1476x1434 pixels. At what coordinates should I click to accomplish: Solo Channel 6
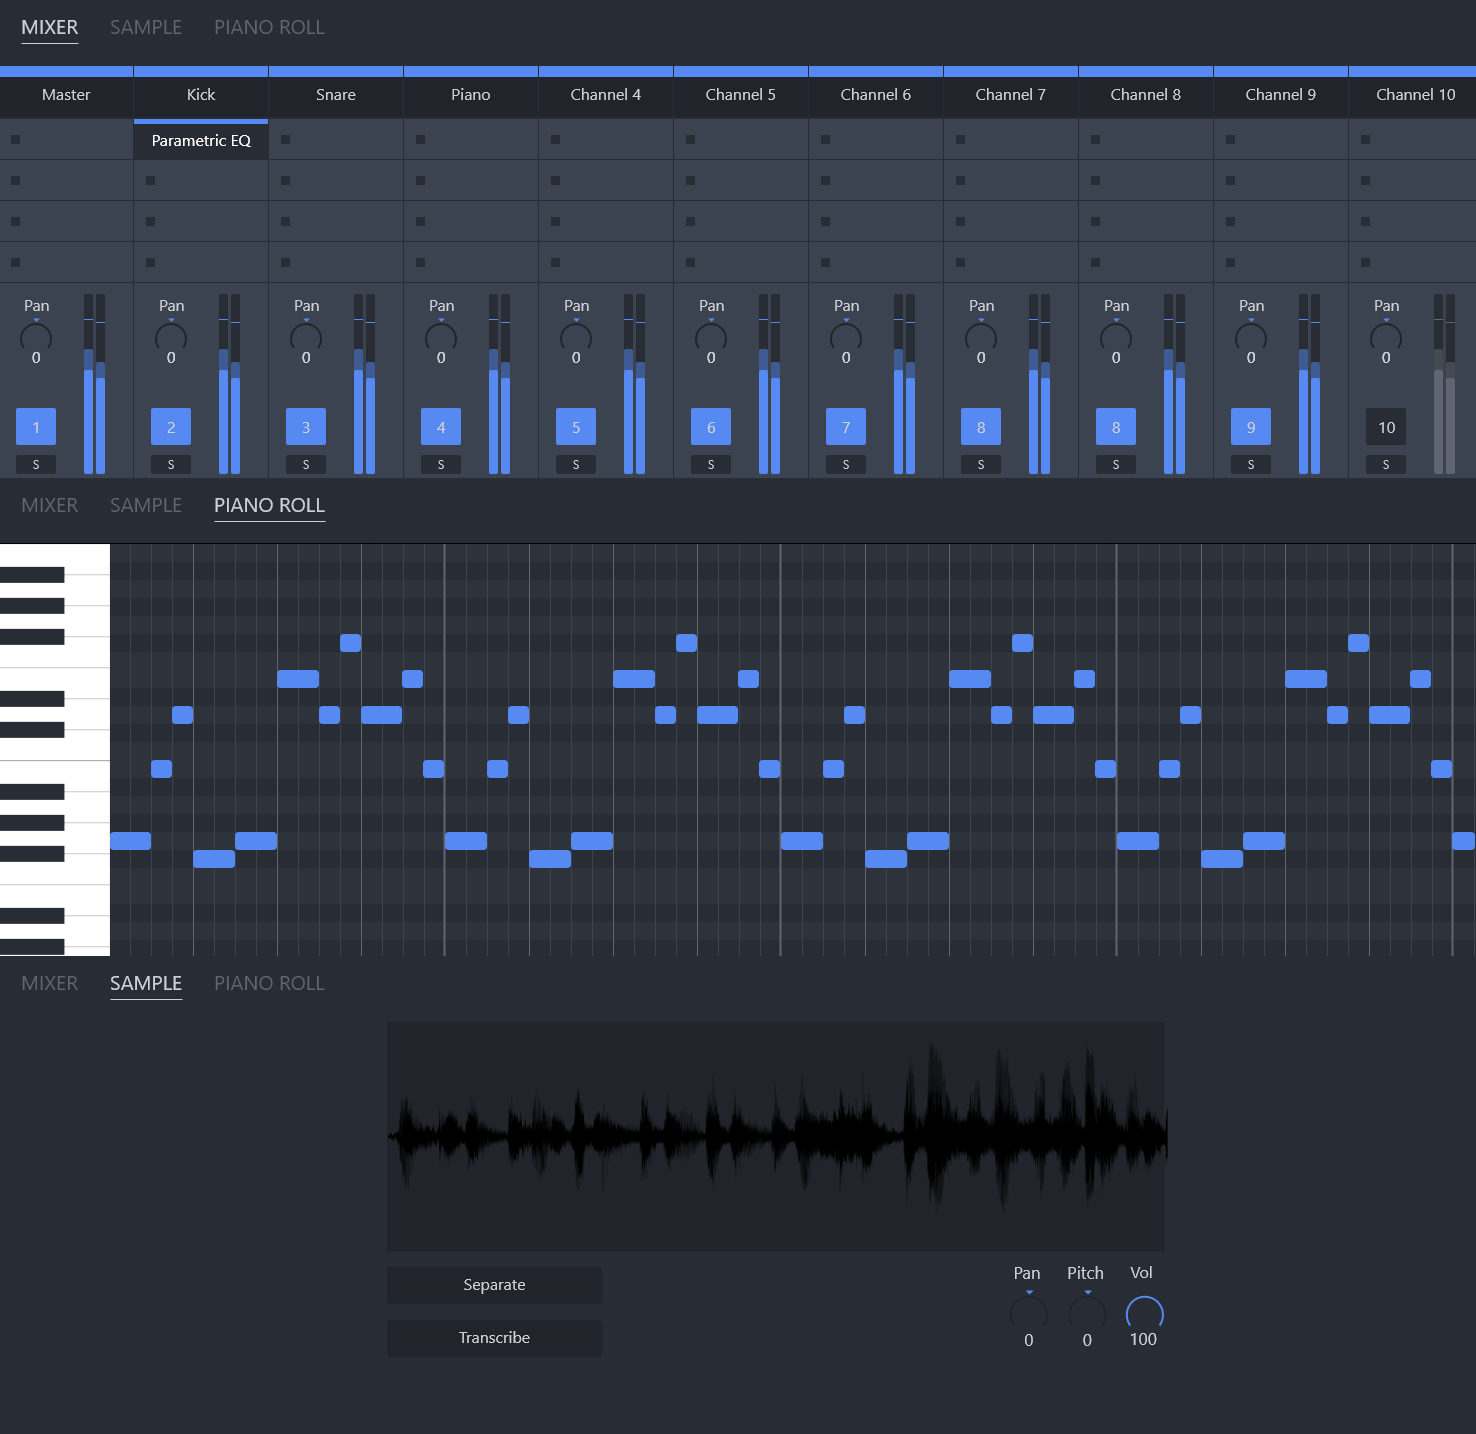(846, 464)
